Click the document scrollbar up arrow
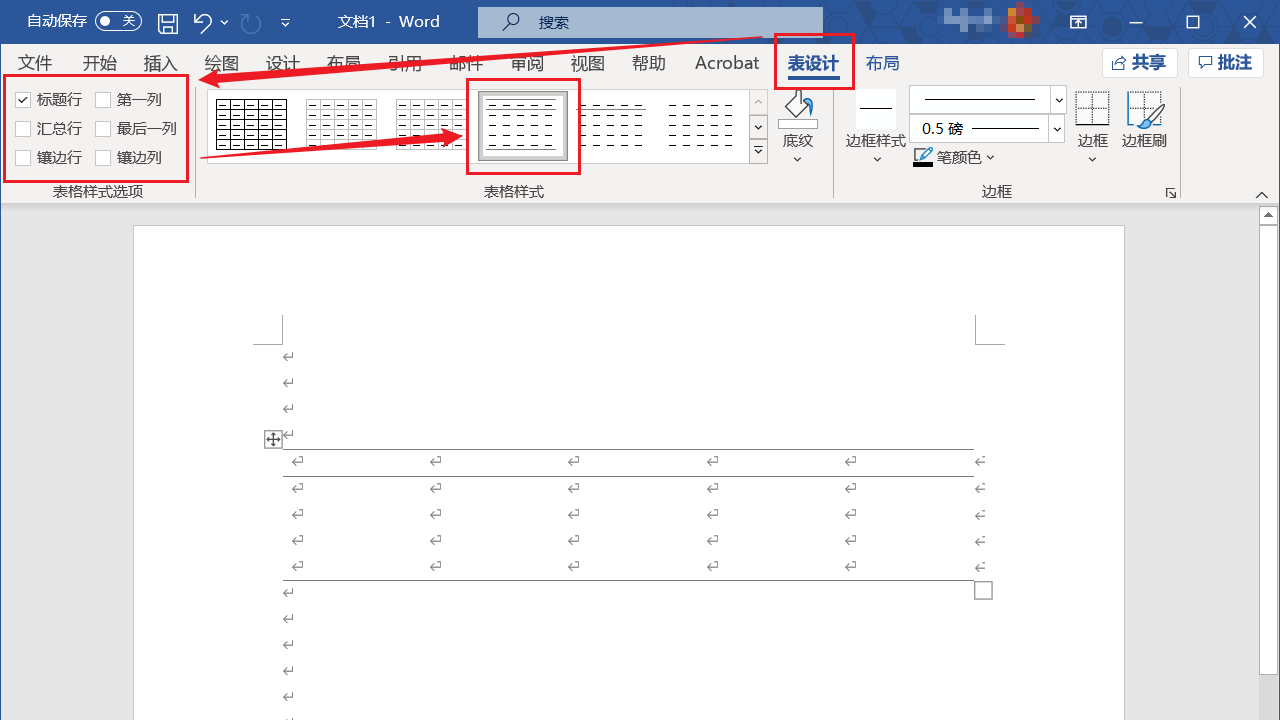This screenshot has height=720, width=1280. tap(1269, 215)
